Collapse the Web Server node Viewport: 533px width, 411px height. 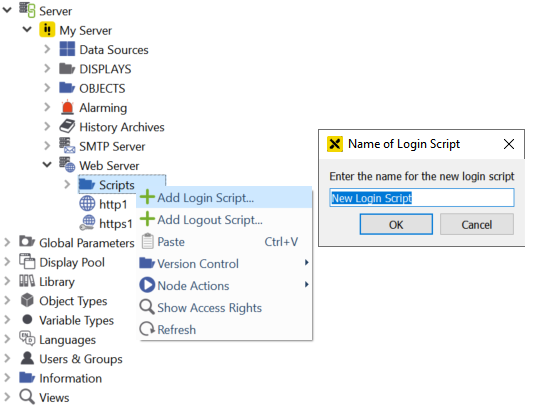[47, 165]
